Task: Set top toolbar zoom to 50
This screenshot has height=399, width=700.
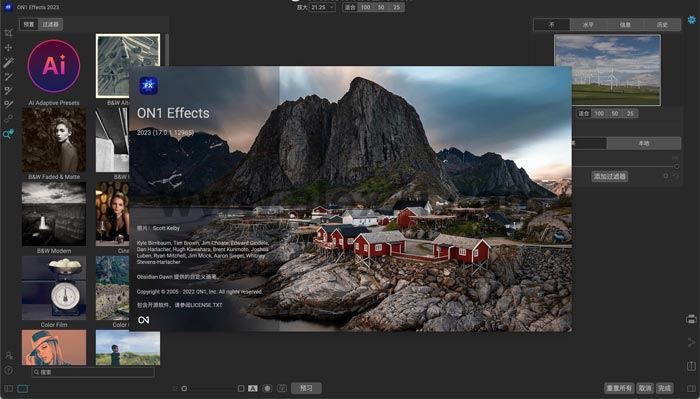Action: coord(381,7)
